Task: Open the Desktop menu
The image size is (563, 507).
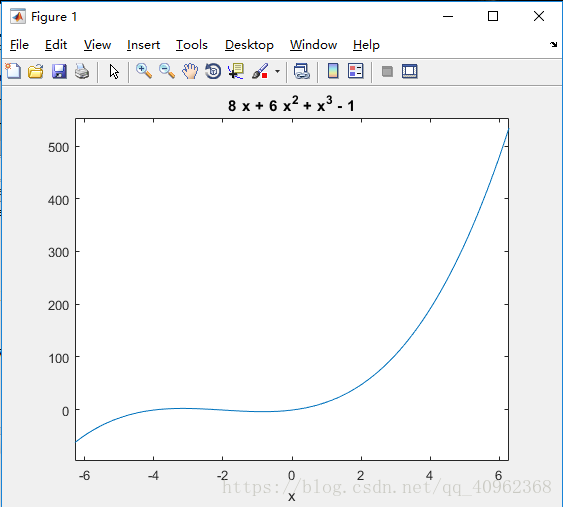Action: coord(249,45)
